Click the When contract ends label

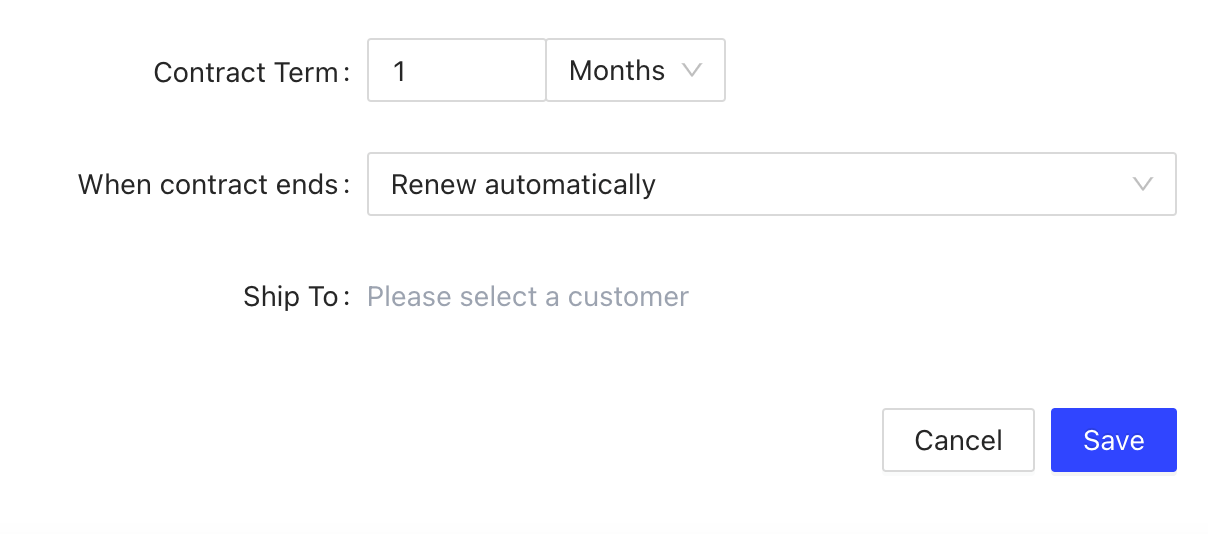(x=208, y=185)
